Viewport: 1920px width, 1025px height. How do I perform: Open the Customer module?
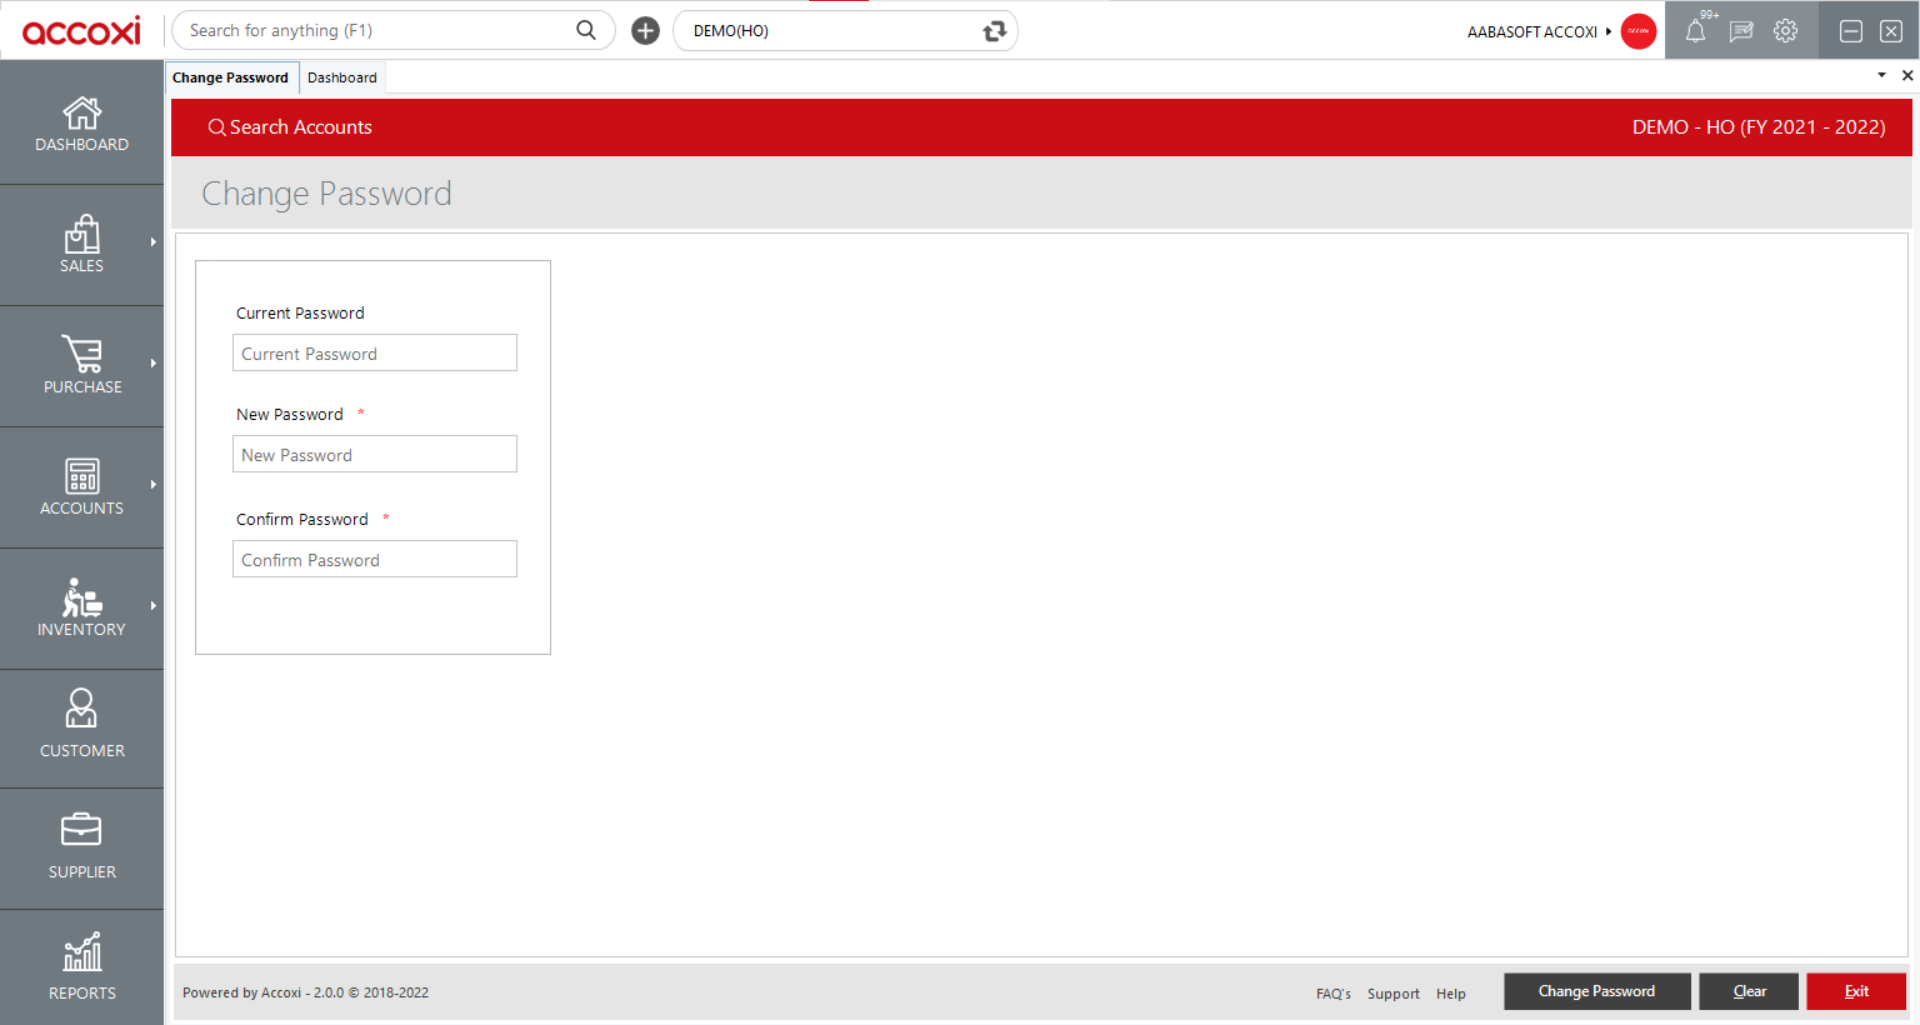82,729
